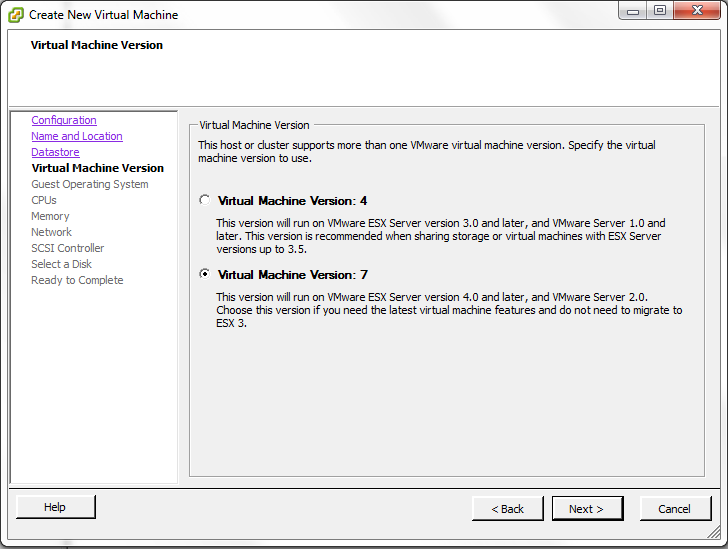Viewport: 728px width, 549px height.
Task: Cancel the new virtual machine wizard
Action: click(675, 509)
